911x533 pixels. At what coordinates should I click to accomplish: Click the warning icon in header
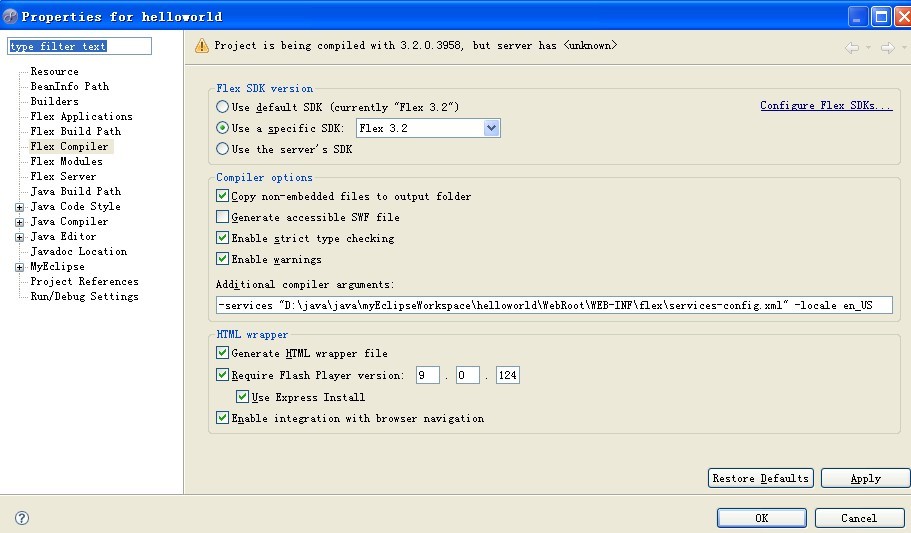(x=202, y=45)
